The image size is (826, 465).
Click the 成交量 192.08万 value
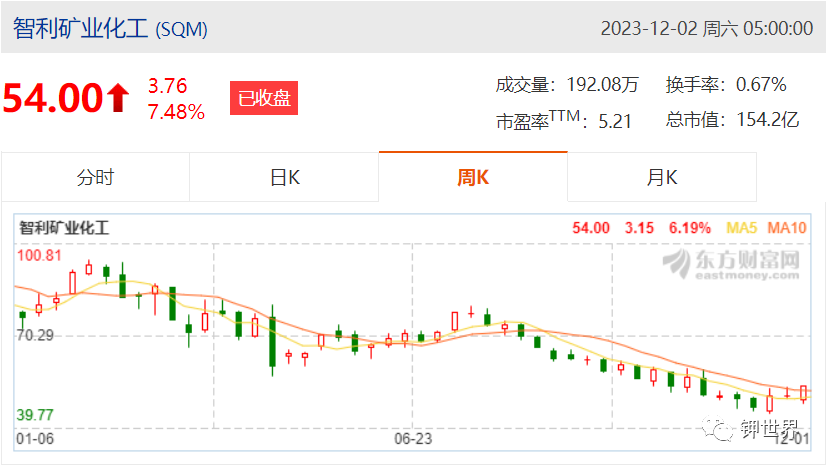(602, 84)
